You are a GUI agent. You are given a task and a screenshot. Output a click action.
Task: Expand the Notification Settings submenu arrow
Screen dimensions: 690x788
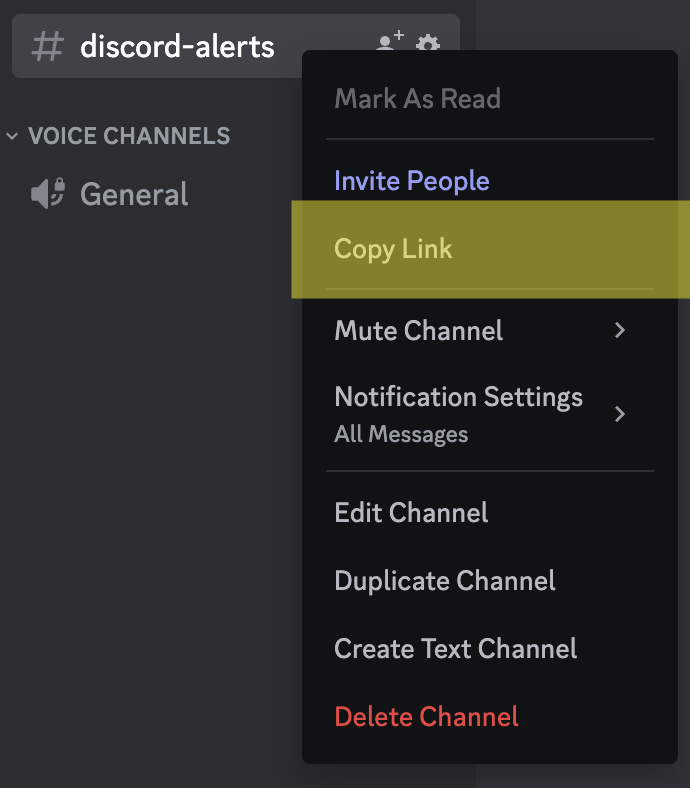[x=620, y=414]
